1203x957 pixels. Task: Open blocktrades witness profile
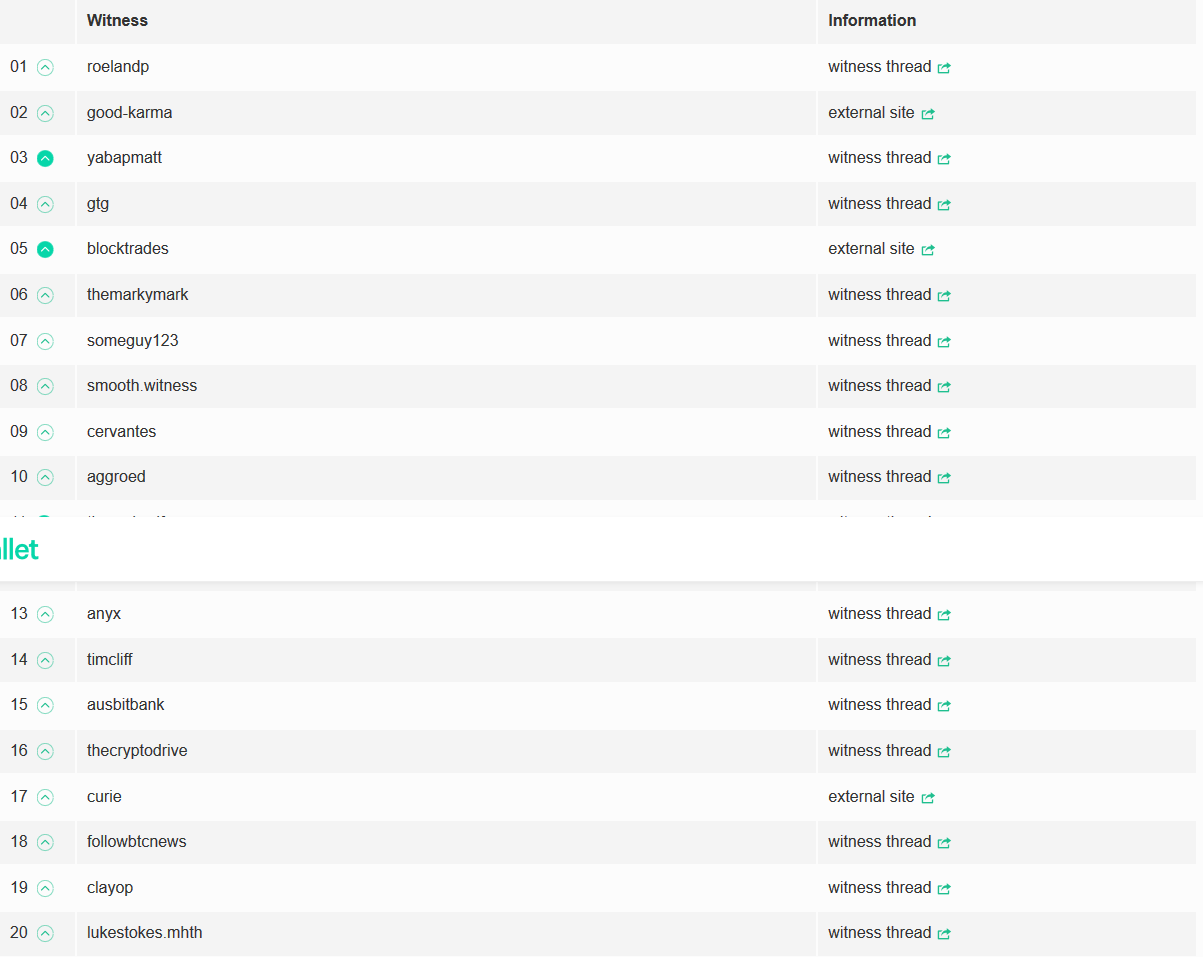click(128, 249)
